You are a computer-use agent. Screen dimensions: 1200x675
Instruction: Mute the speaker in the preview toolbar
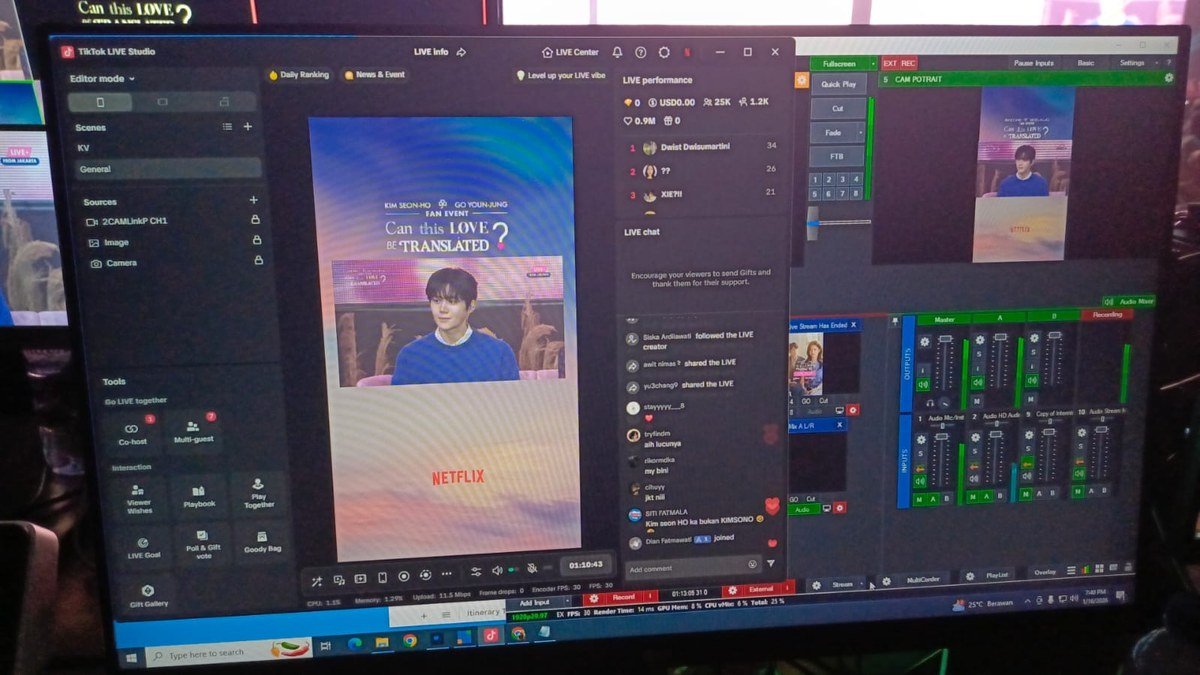497,571
